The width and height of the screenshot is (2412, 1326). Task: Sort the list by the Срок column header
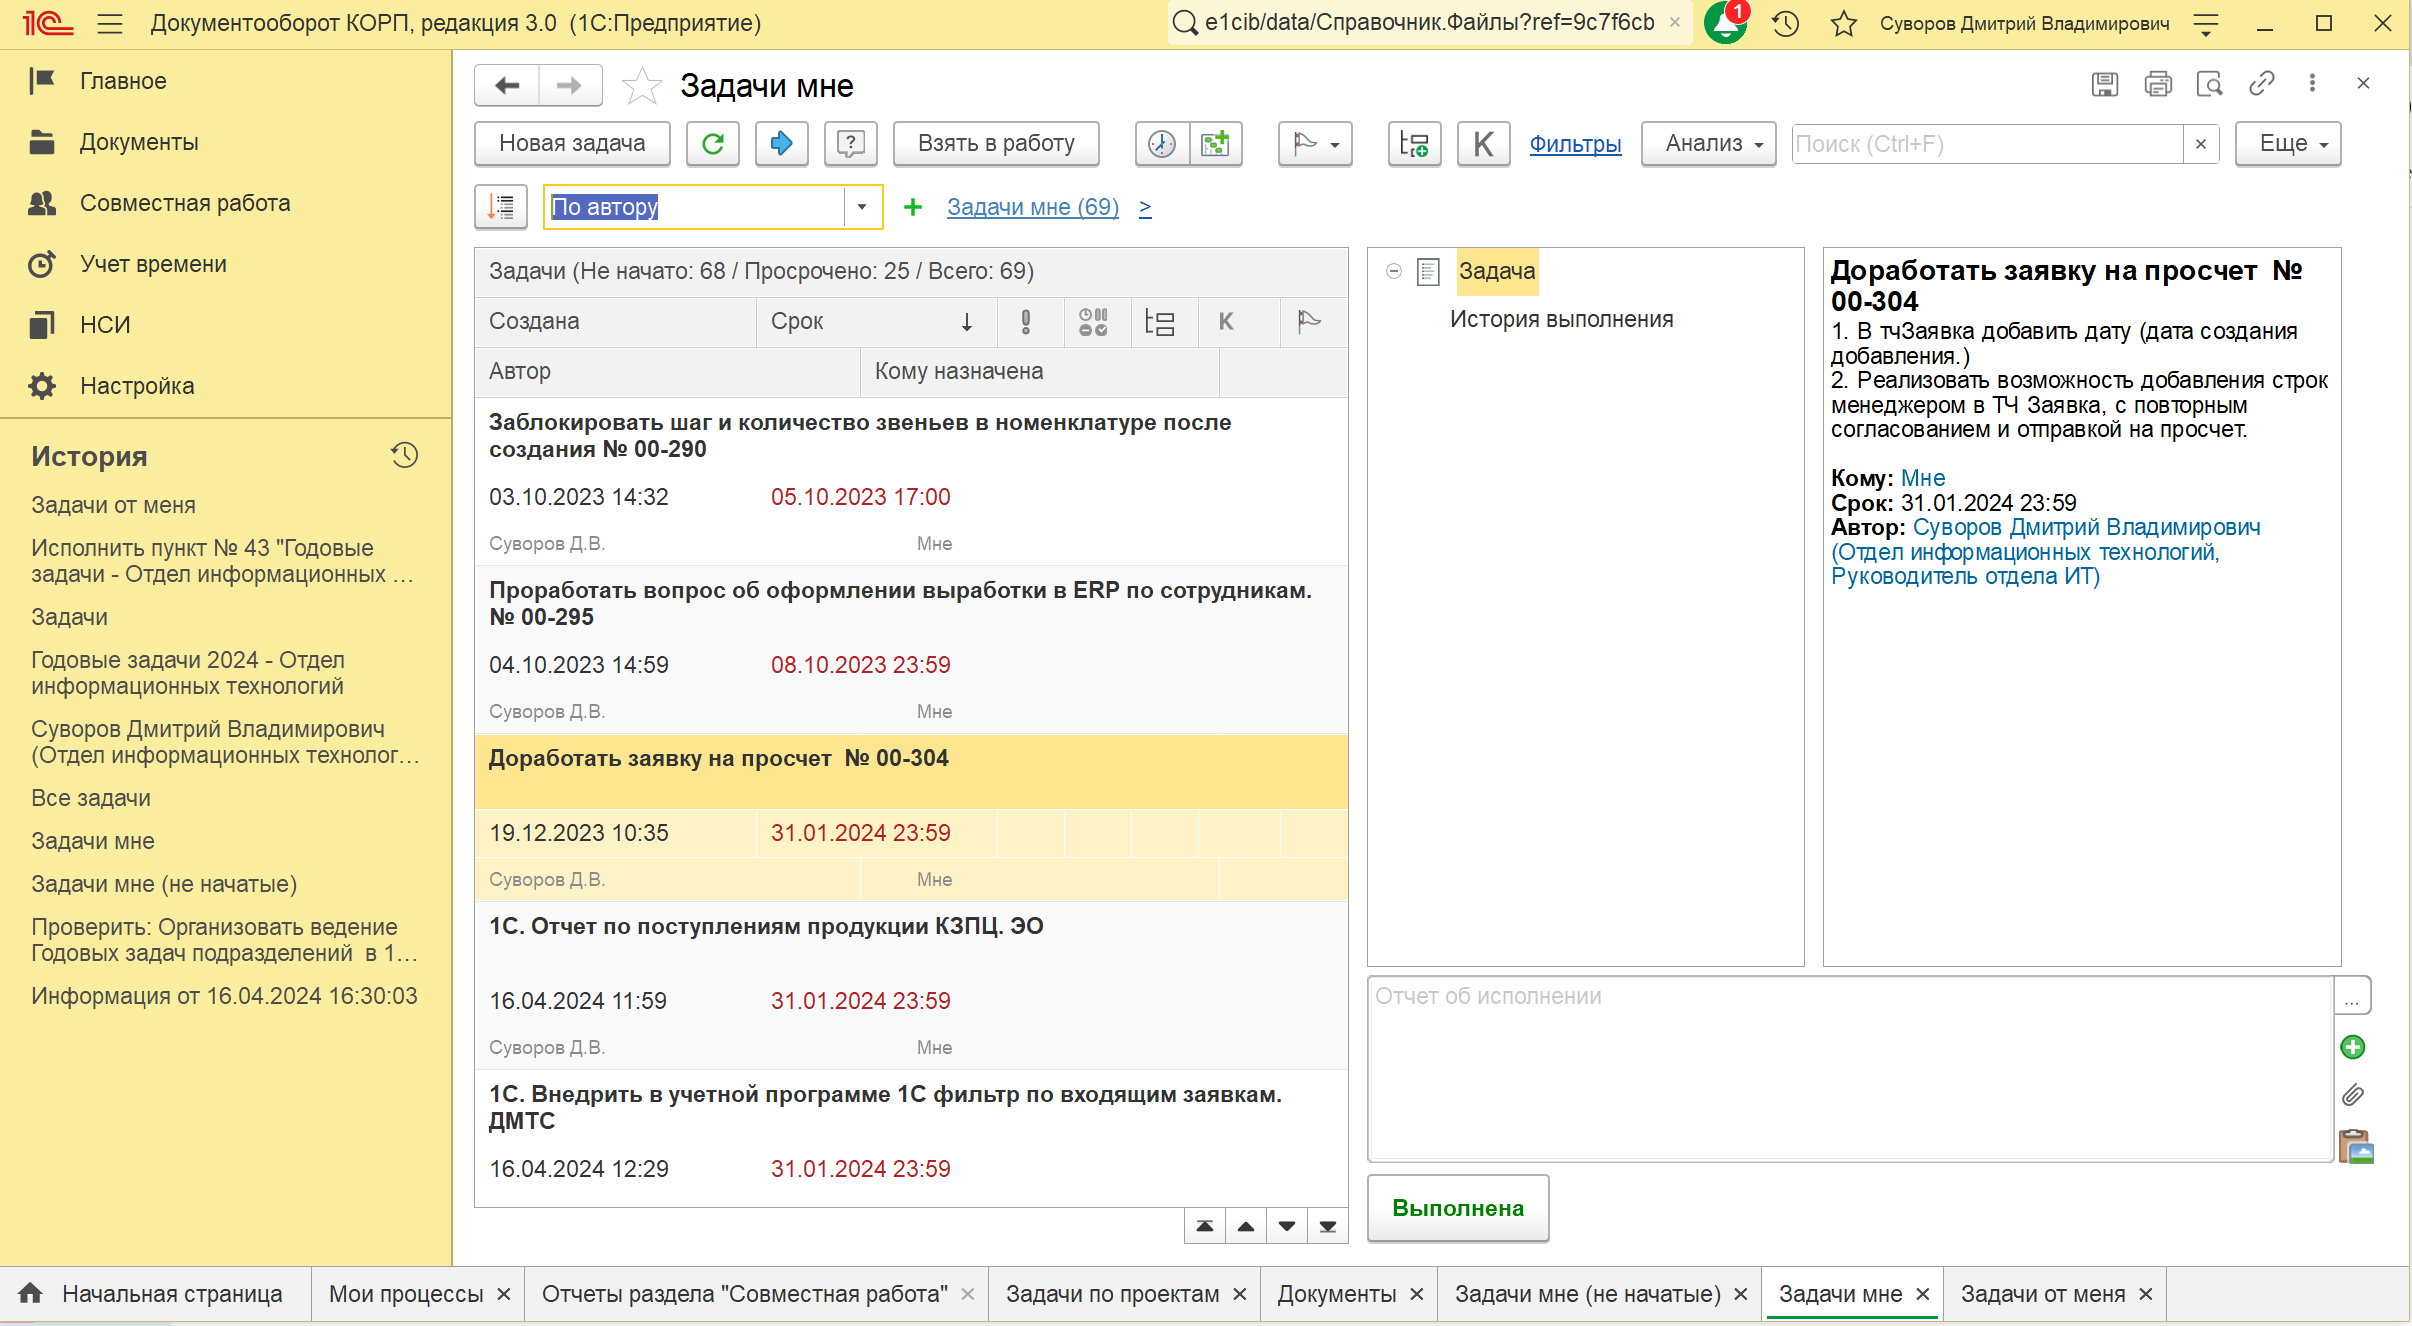click(875, 322)
